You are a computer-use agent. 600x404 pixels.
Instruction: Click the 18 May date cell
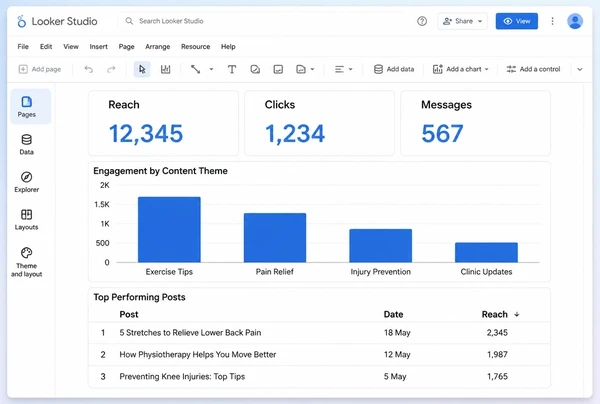pyautogui.click(x=397, y=333)
